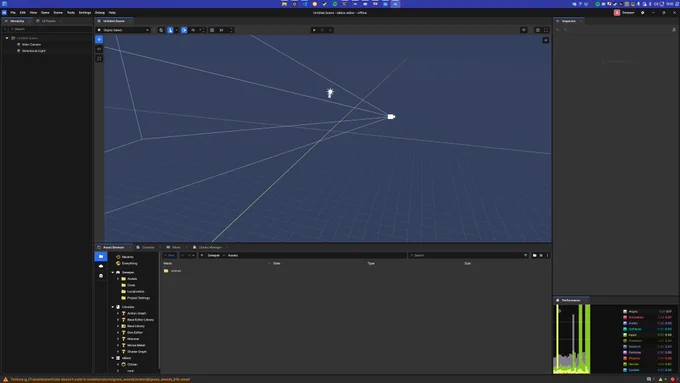680x383 pixels.
Task: Show Everything in asset browser
Action: [130, 263]
